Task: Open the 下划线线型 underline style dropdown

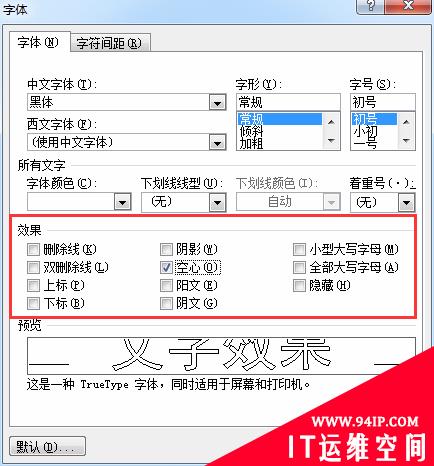Action: pyautogui.click(x=217, y=202)
